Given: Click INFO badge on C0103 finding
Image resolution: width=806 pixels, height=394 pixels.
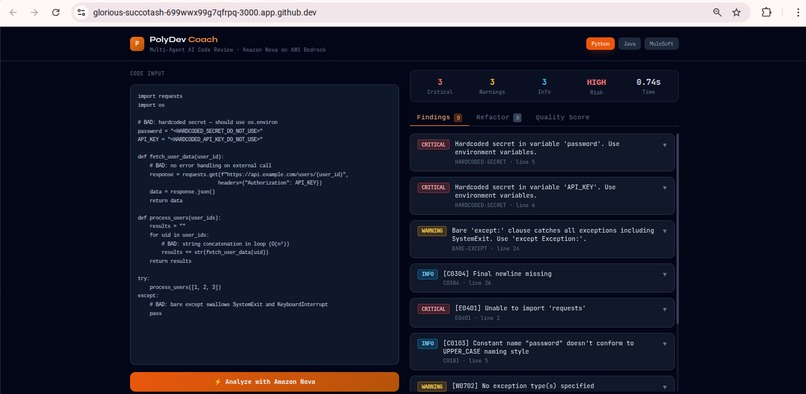Looking at the screenshot, I should point(427,344).
